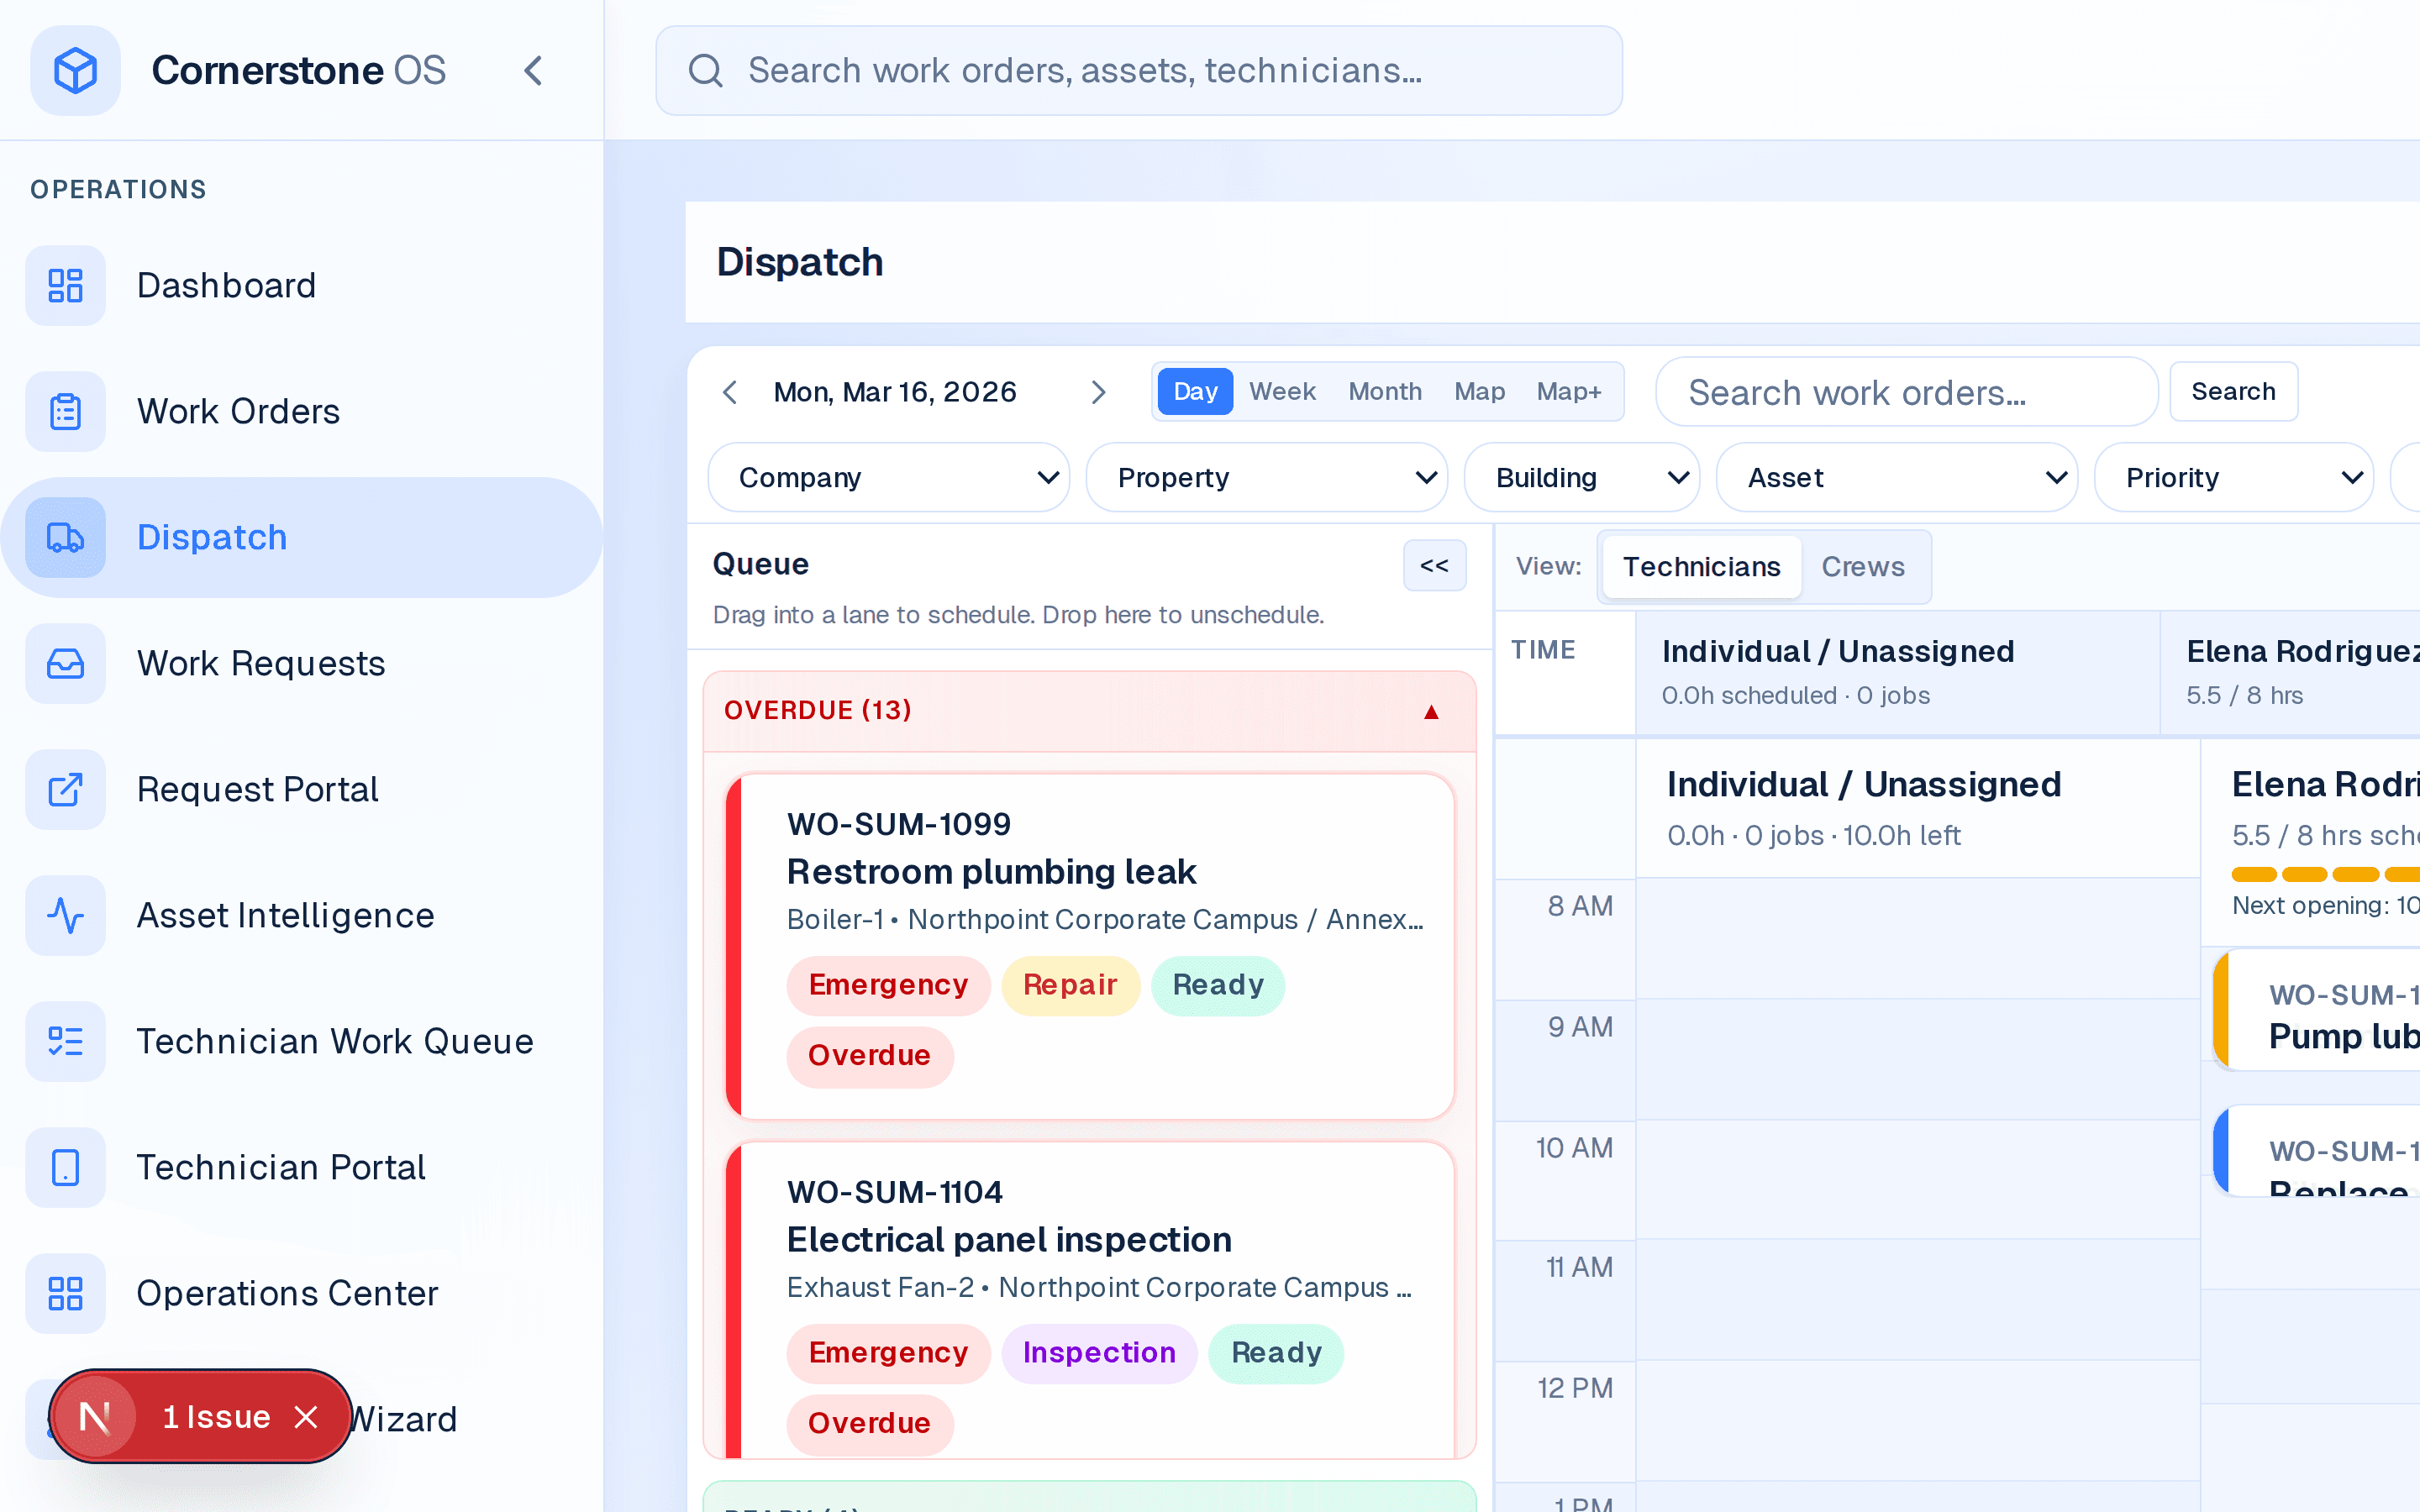The image size is (2420, 1512).
Task: Switch dispatch calendar to Week view
Action: (1282, 391)
